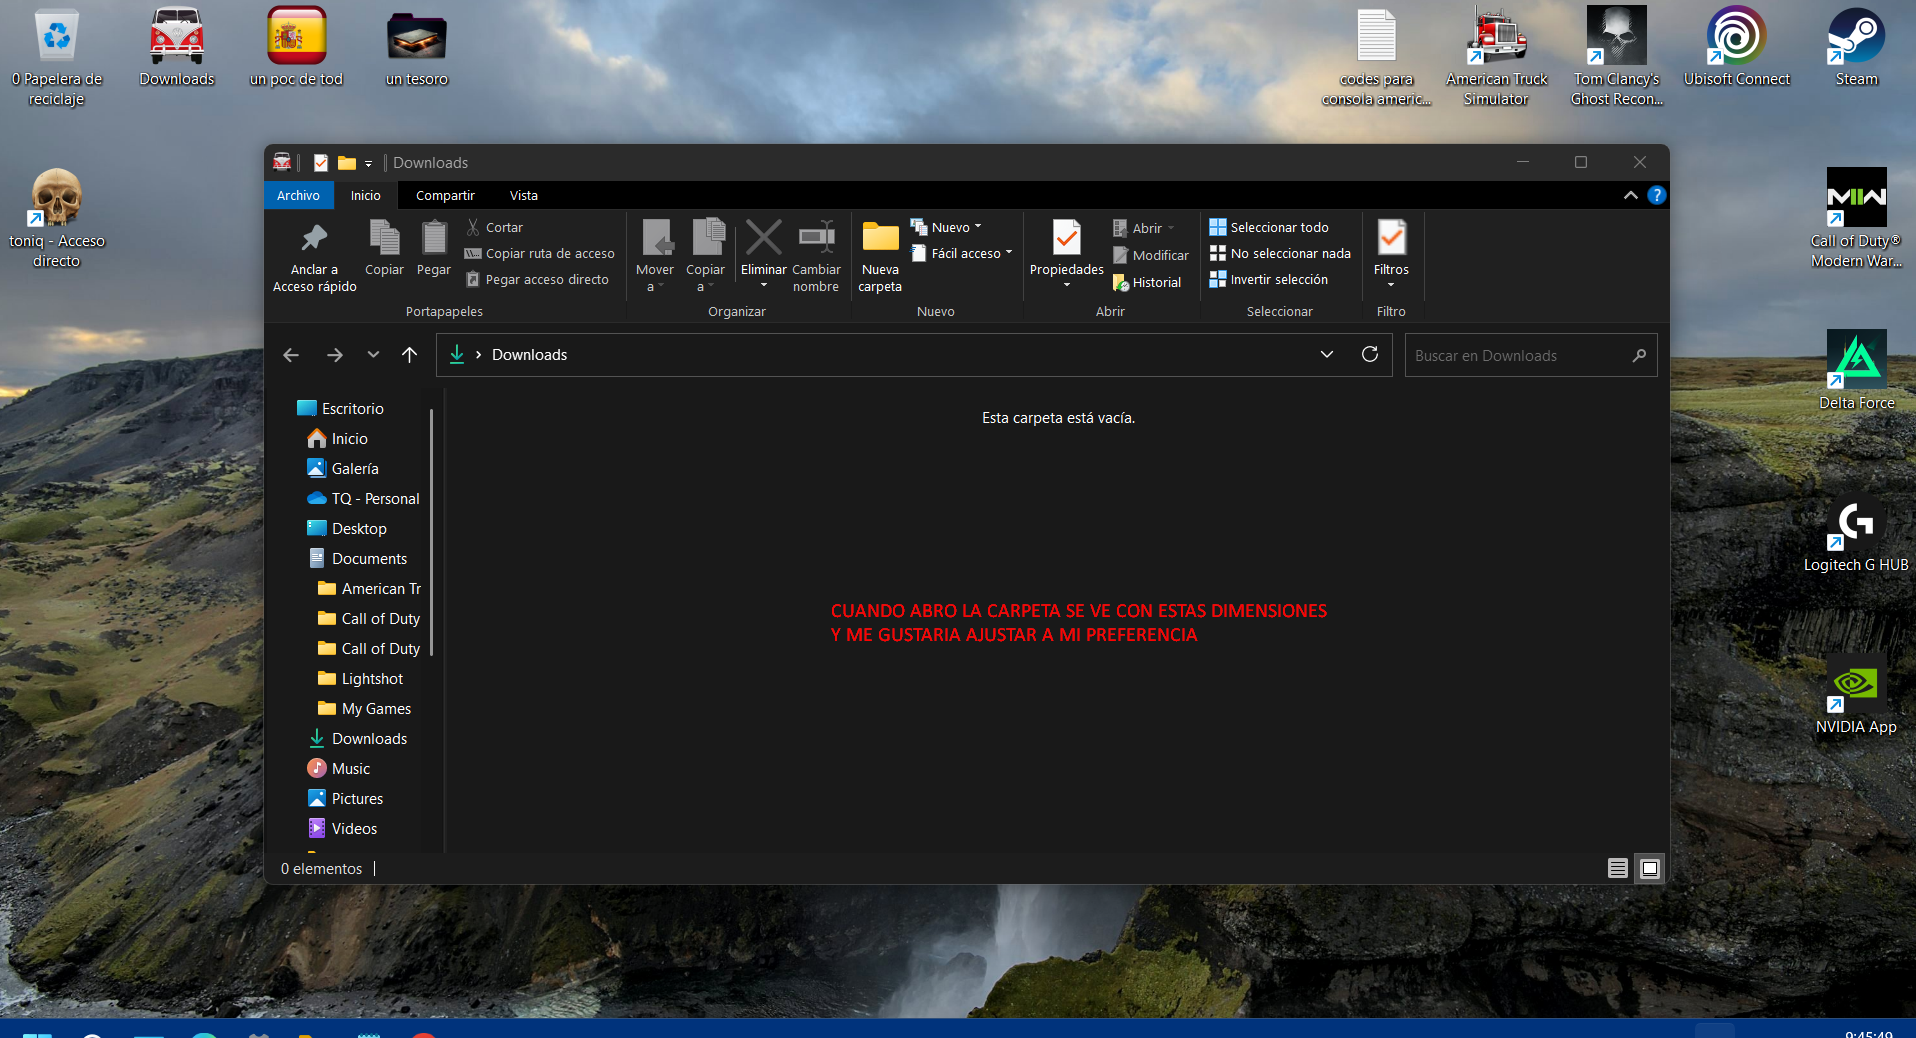Open Historial in ribbon

tap(1147, 283)
